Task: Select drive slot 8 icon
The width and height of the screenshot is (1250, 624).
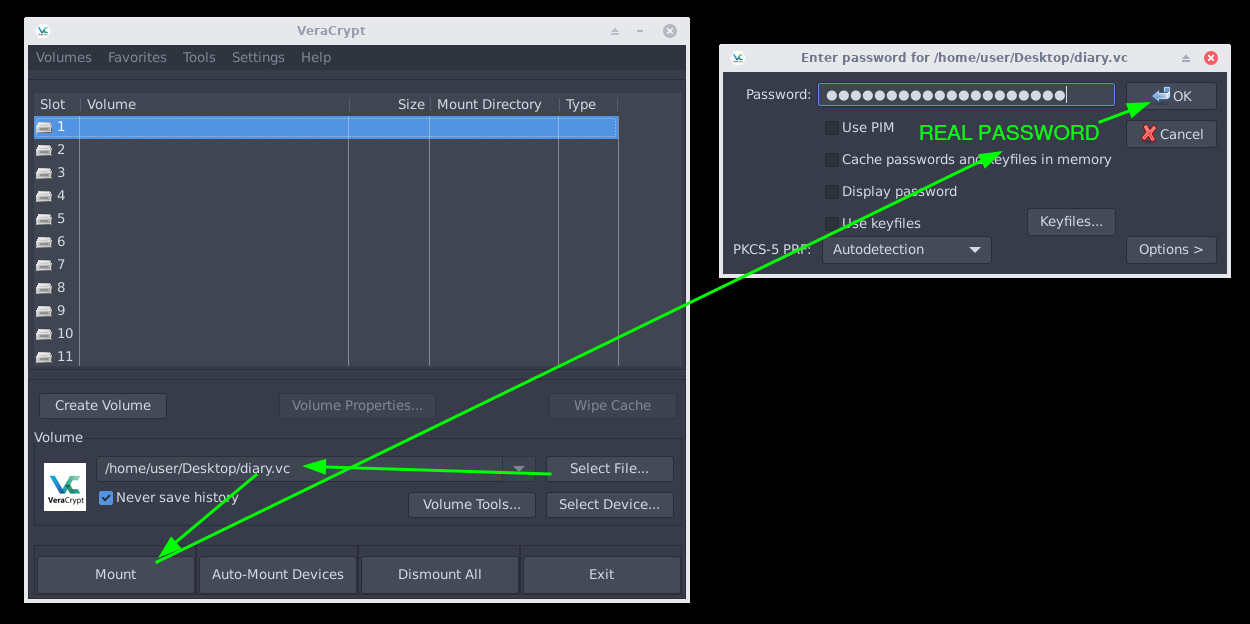Action: 44,288
